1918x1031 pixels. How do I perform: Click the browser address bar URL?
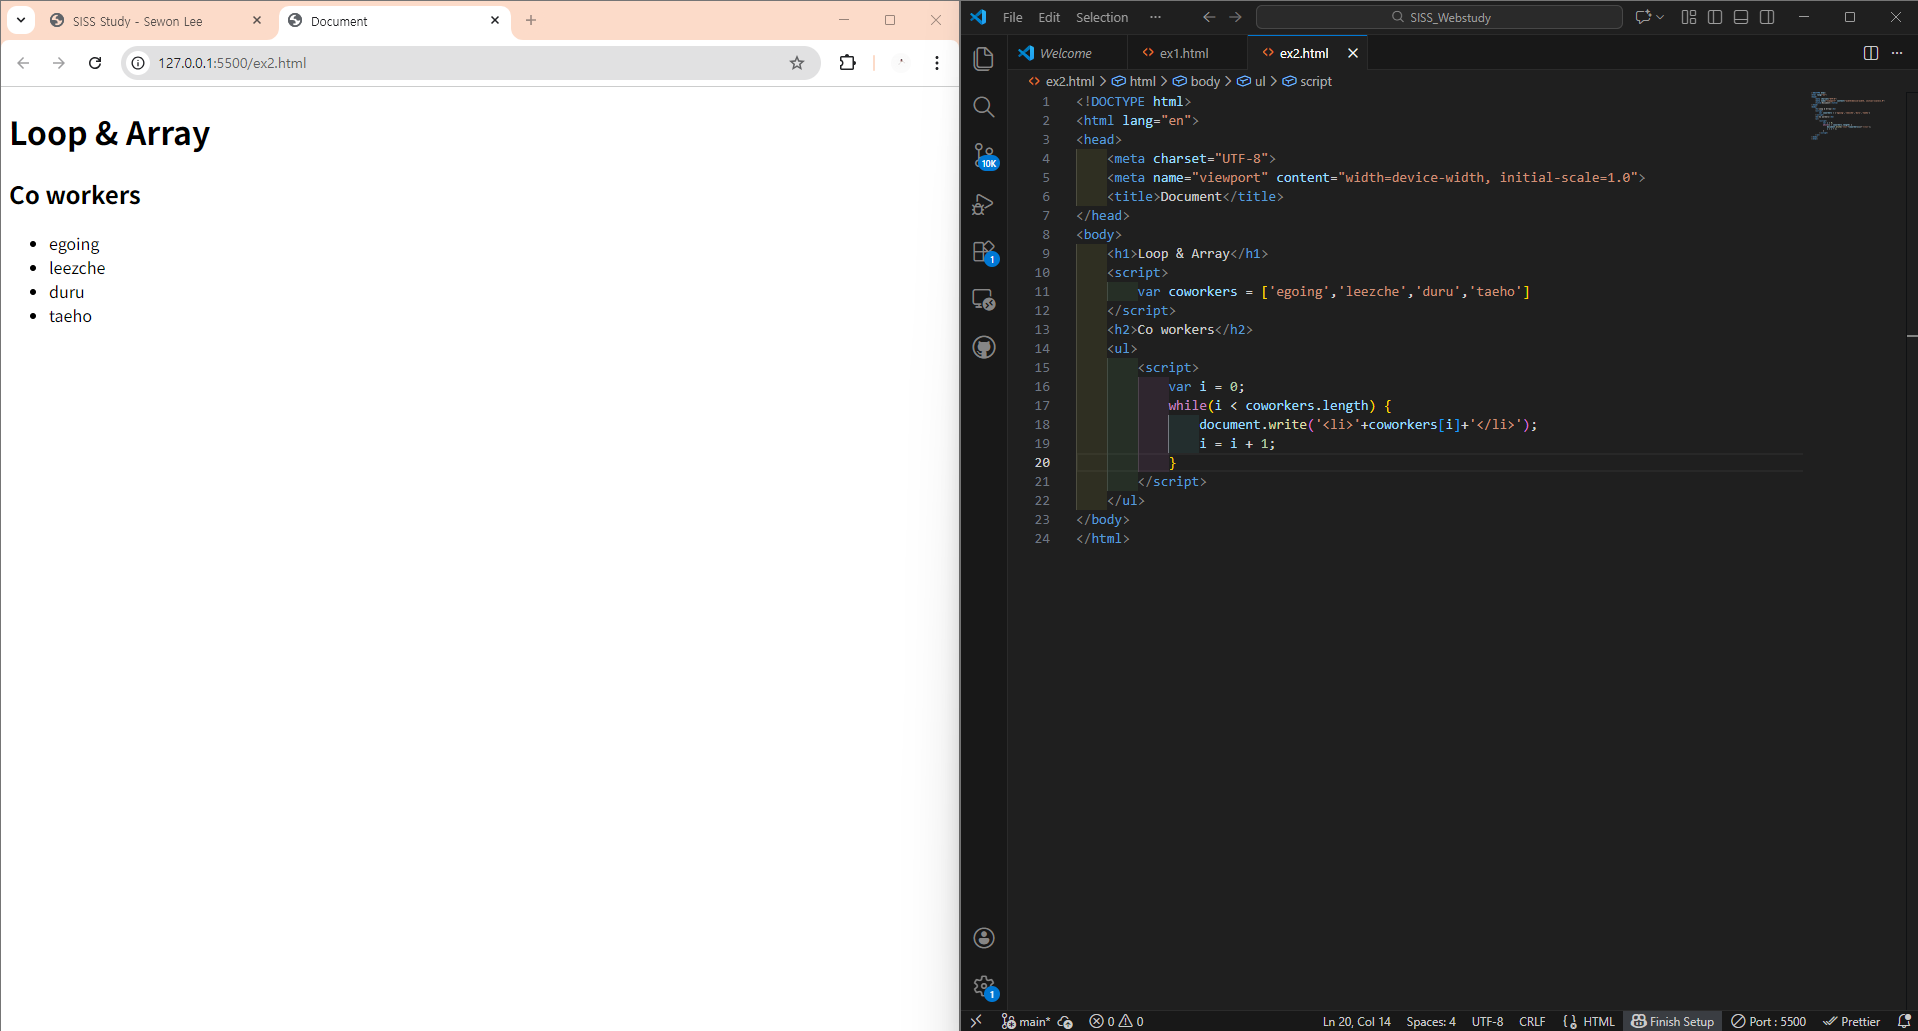[232, 63]
